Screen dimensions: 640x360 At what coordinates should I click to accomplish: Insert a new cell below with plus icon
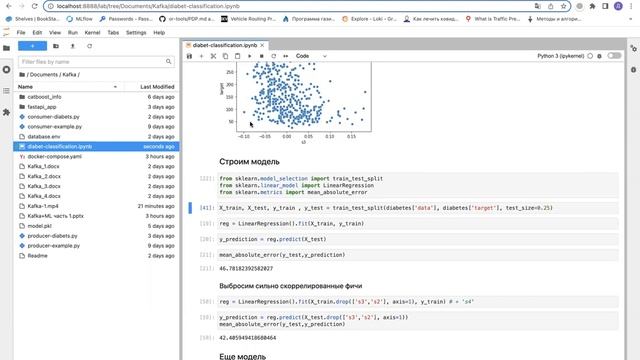click(x=201, y=56)
